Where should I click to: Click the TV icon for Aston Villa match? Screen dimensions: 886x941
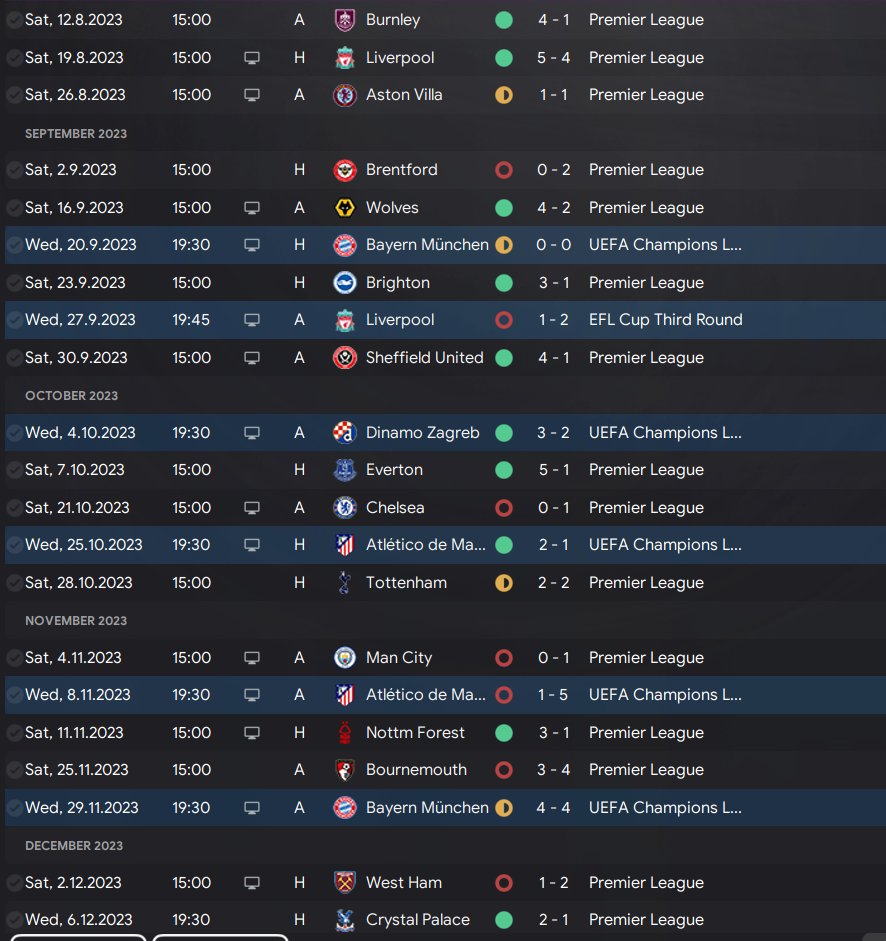point(252,95)
